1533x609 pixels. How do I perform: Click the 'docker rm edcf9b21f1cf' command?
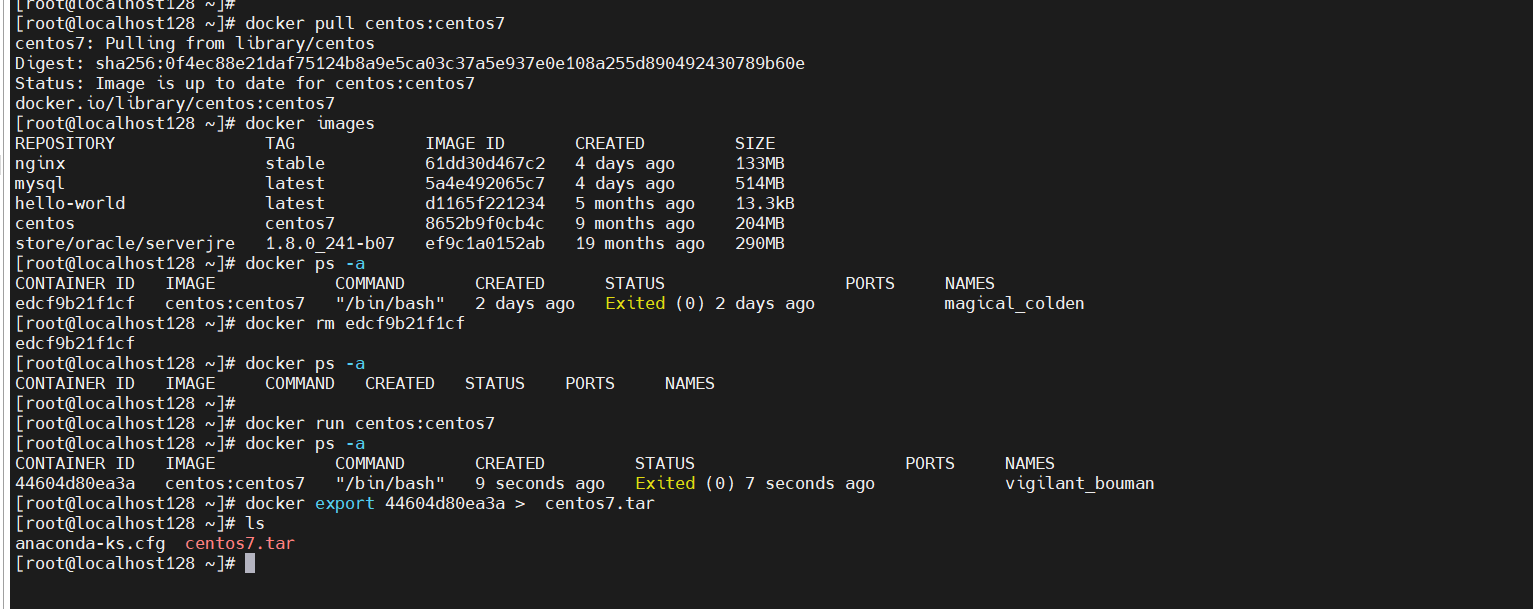[x=355, y=323]
